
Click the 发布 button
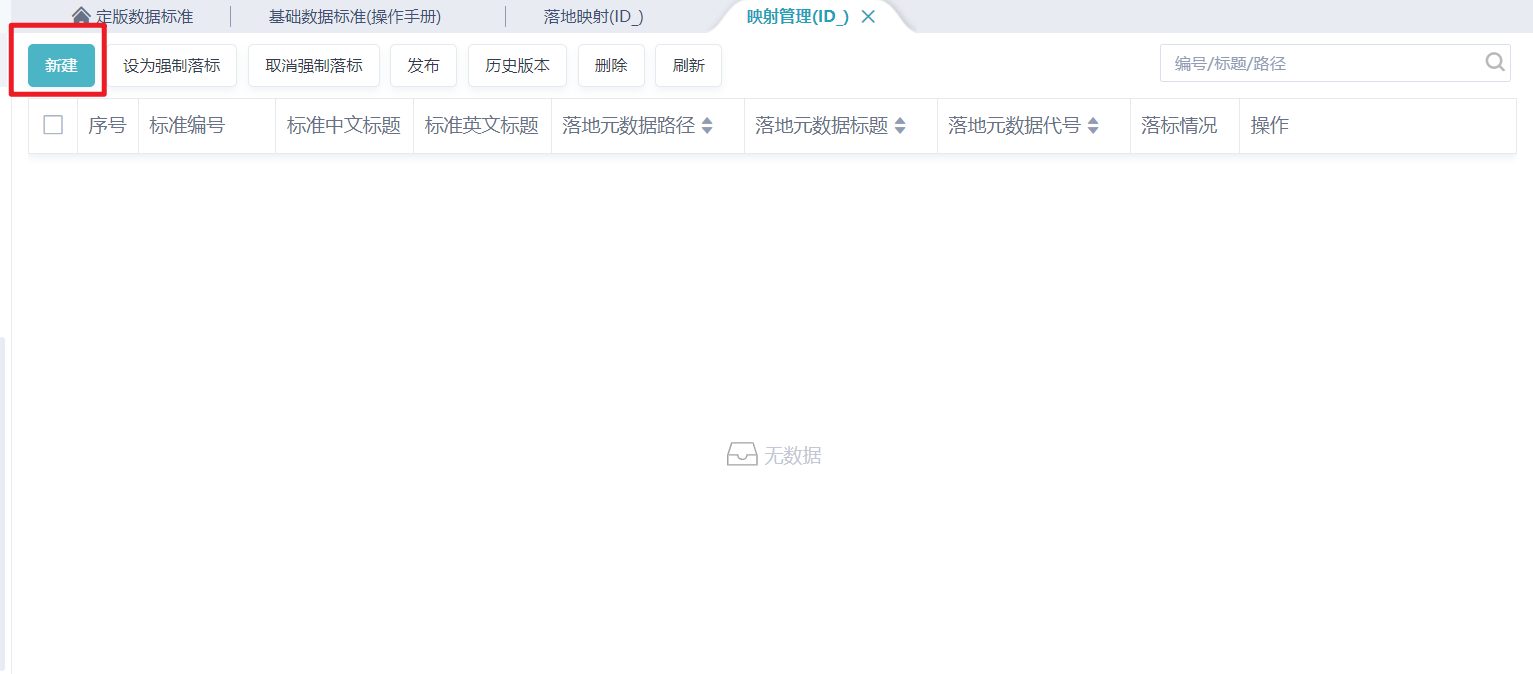coord(422,64)
